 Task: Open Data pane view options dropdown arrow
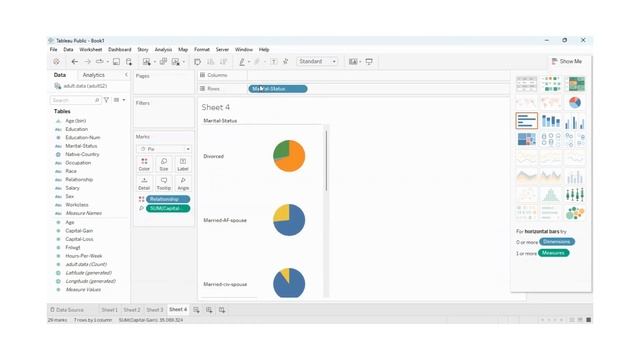pos(124,100)
